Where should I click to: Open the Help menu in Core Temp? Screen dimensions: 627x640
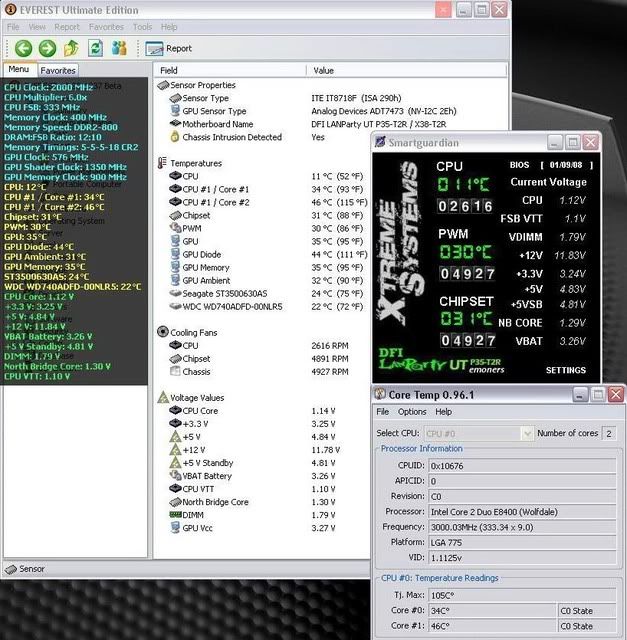tap(443, 411)
